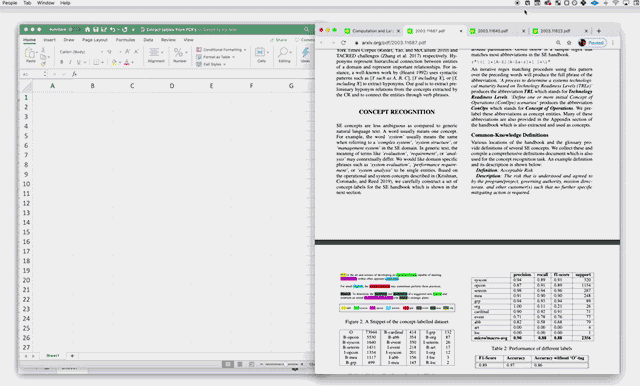Click the Copy icon in the ribbon
Viewport: 640px width, 386px height.
click(x=43, y=57)
